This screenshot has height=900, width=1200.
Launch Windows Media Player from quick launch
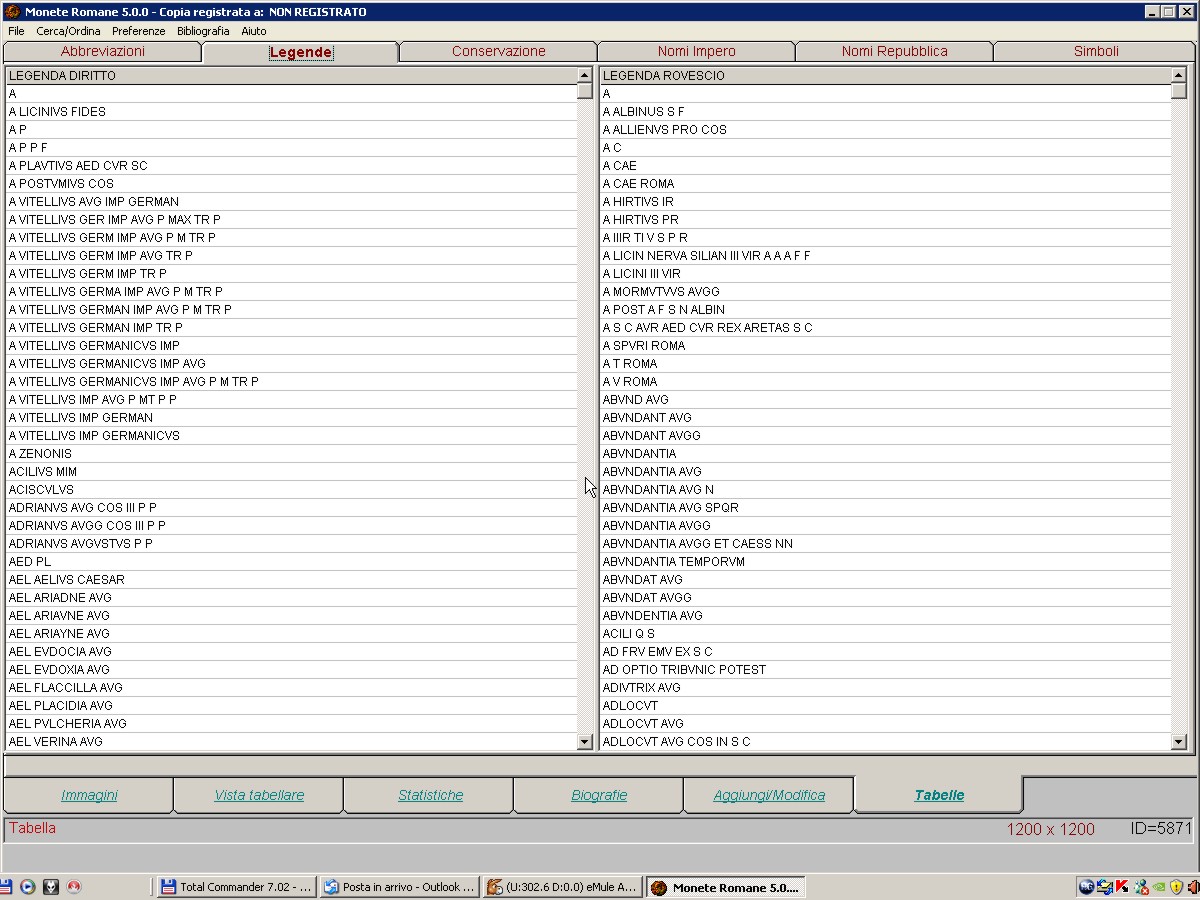[x=28, y=887]
